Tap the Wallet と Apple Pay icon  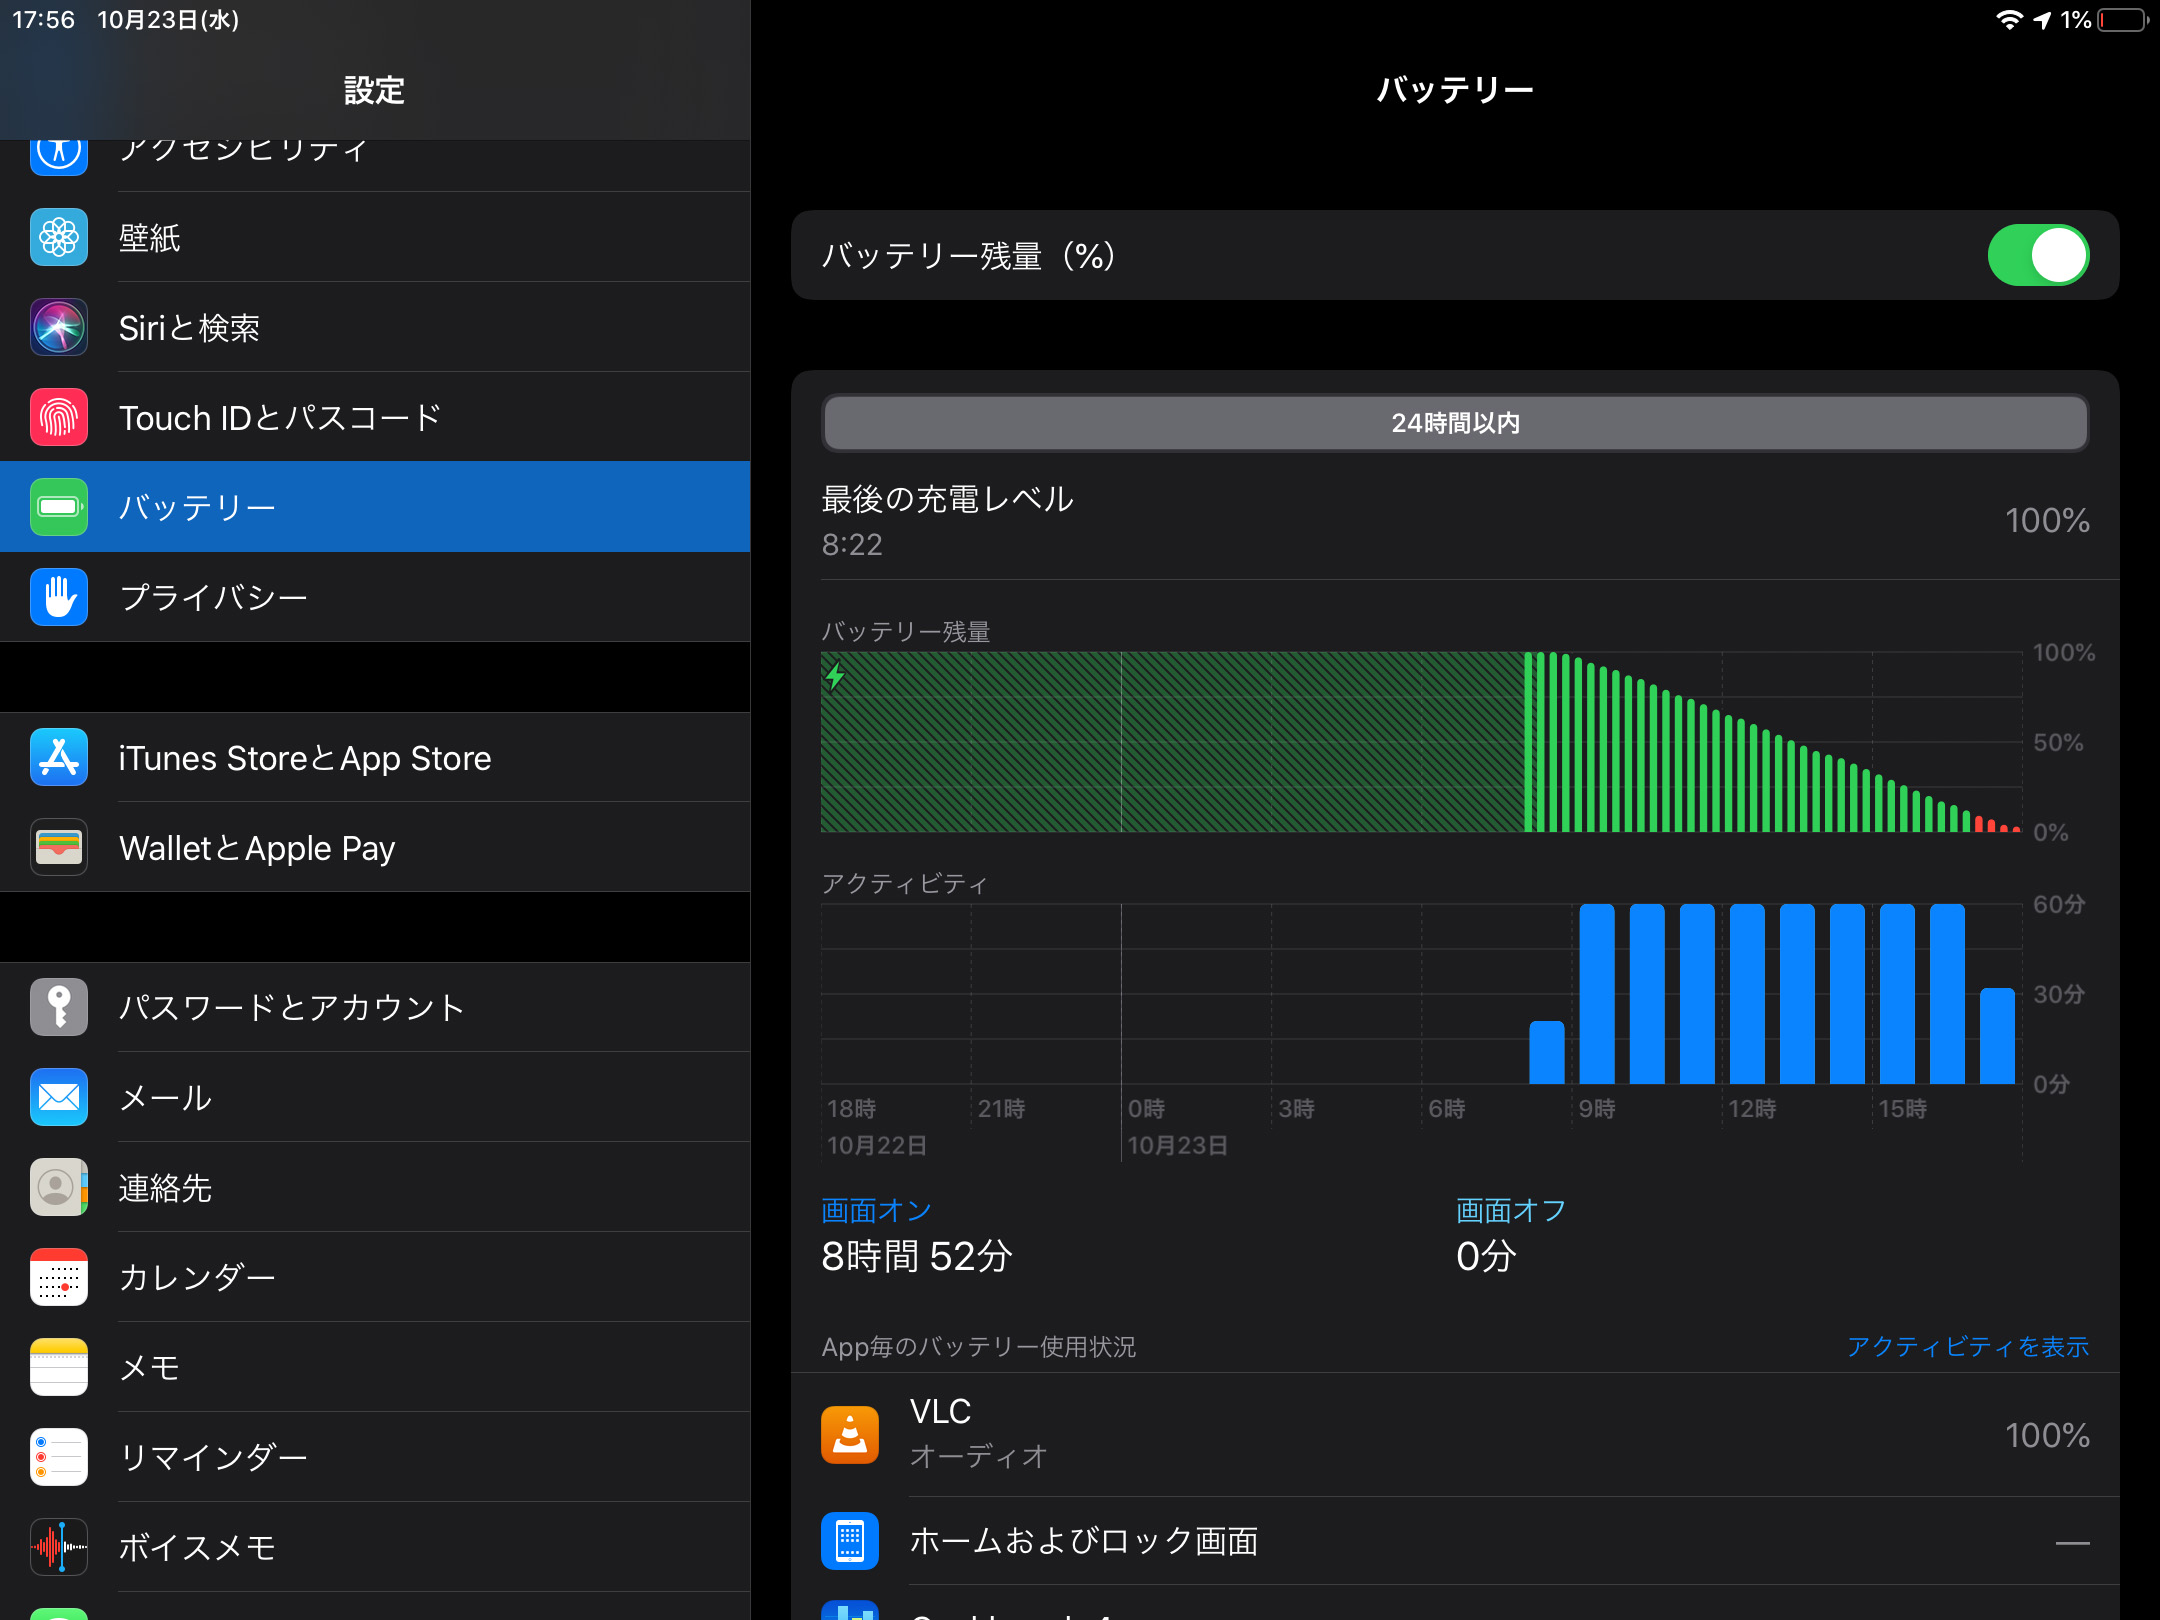point(58,847)
